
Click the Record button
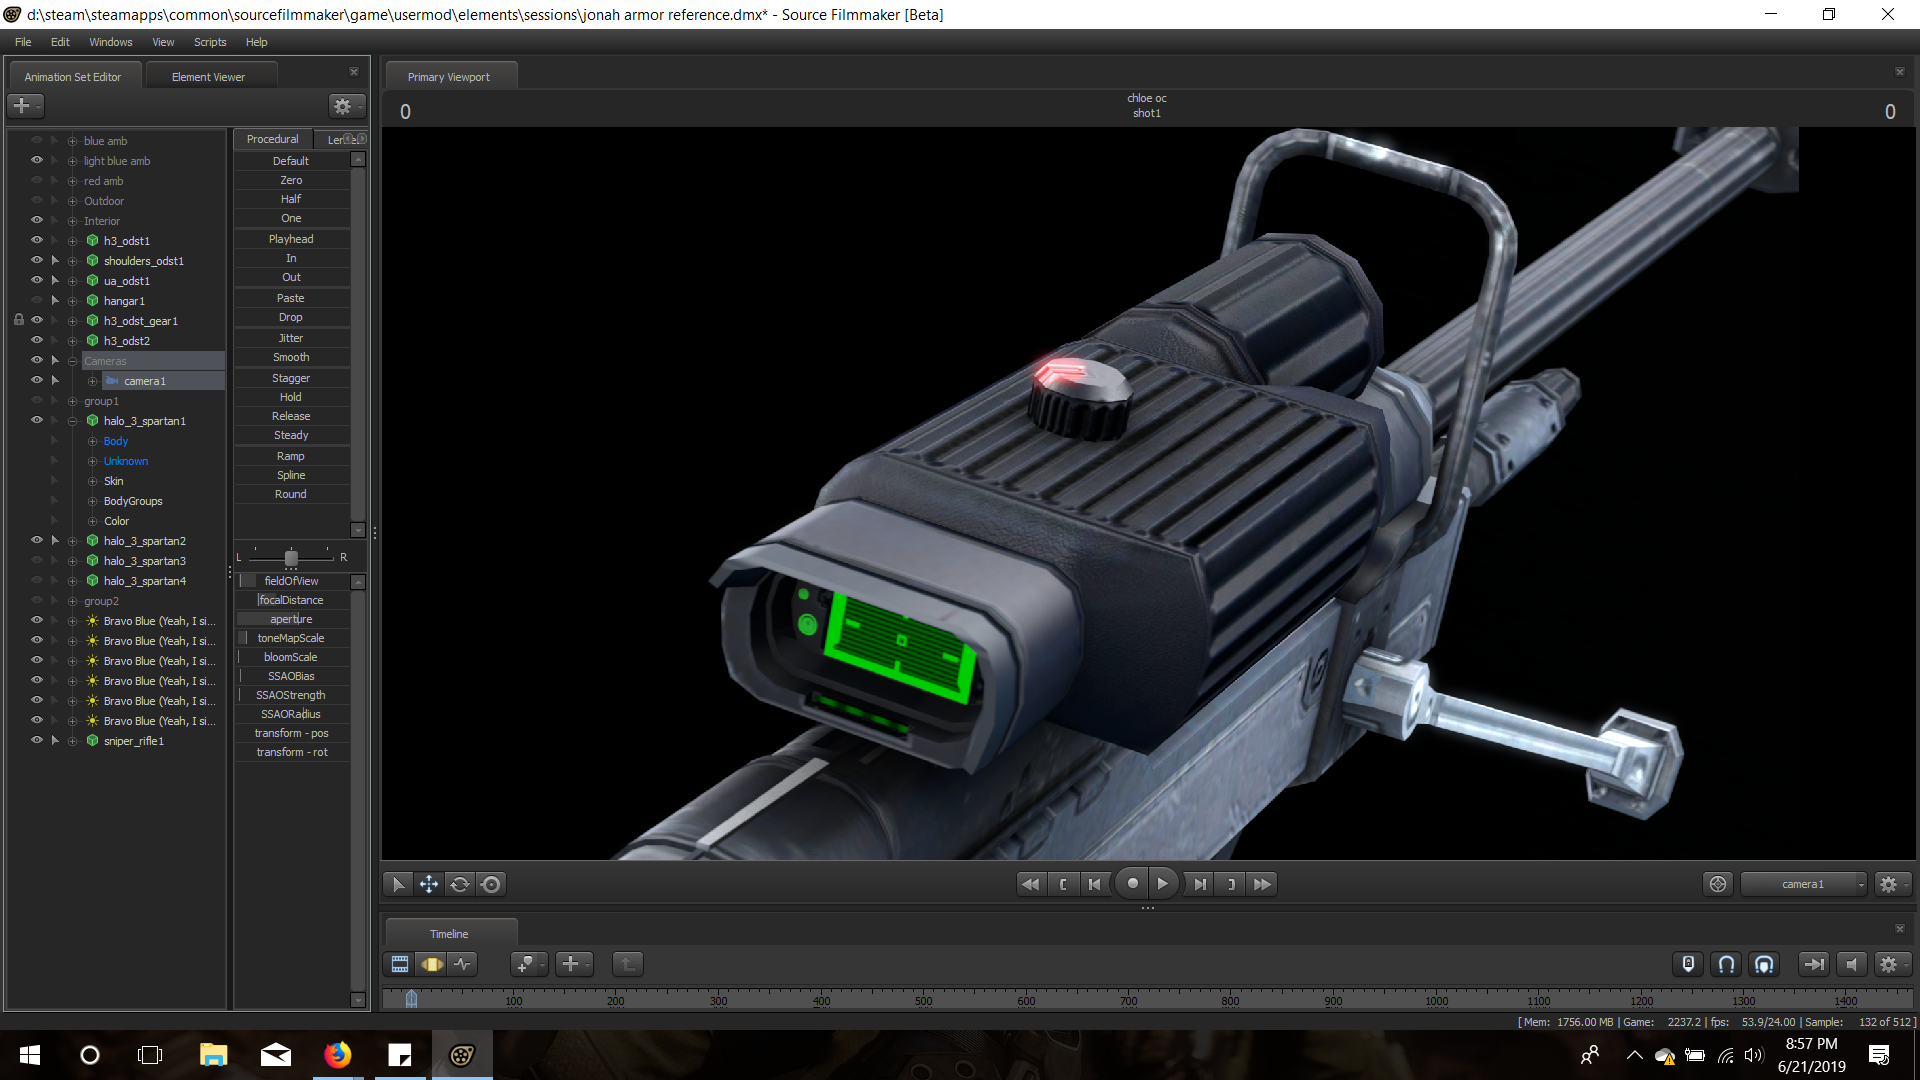coord(1132,884)
